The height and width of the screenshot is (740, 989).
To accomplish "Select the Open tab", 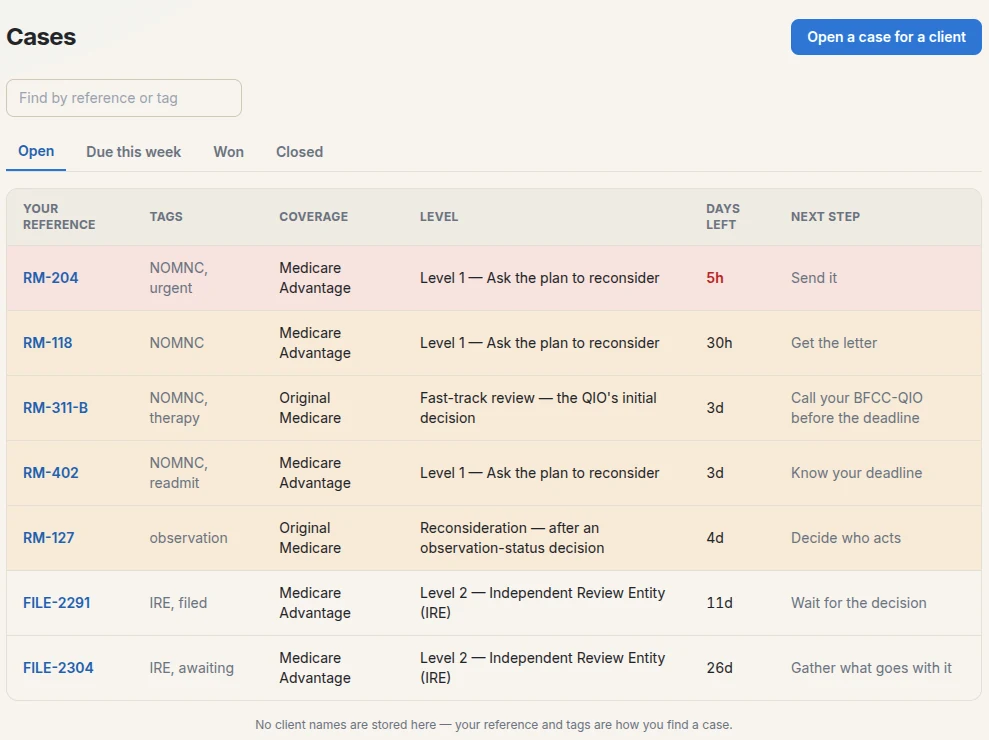I will [36, 151].
